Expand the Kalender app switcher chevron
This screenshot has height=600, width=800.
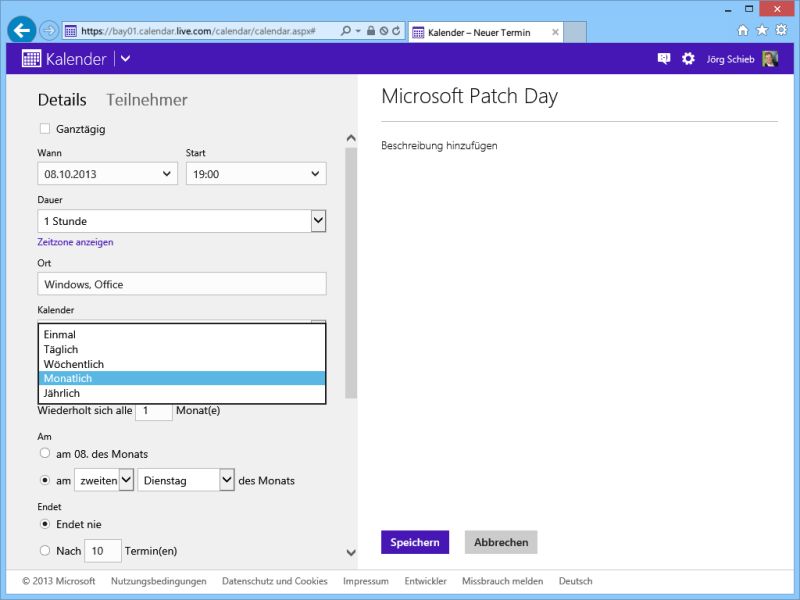coord(126,59)
